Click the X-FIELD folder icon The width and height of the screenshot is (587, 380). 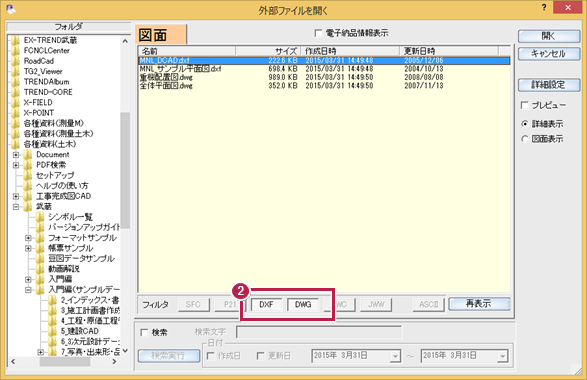15,103
